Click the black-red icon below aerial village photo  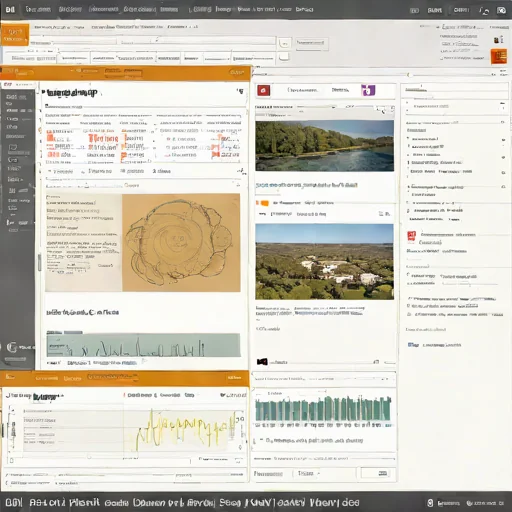(262, 362)
